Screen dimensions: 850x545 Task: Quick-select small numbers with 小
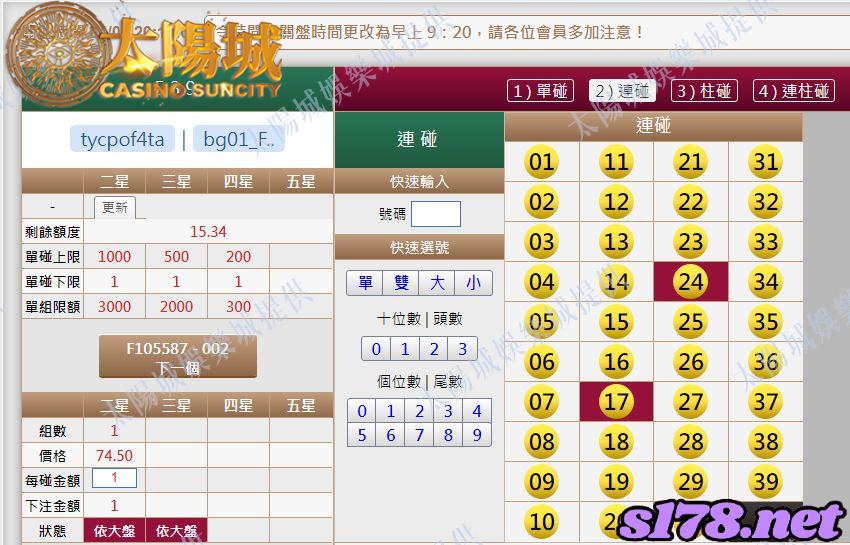tap(473, 283)
